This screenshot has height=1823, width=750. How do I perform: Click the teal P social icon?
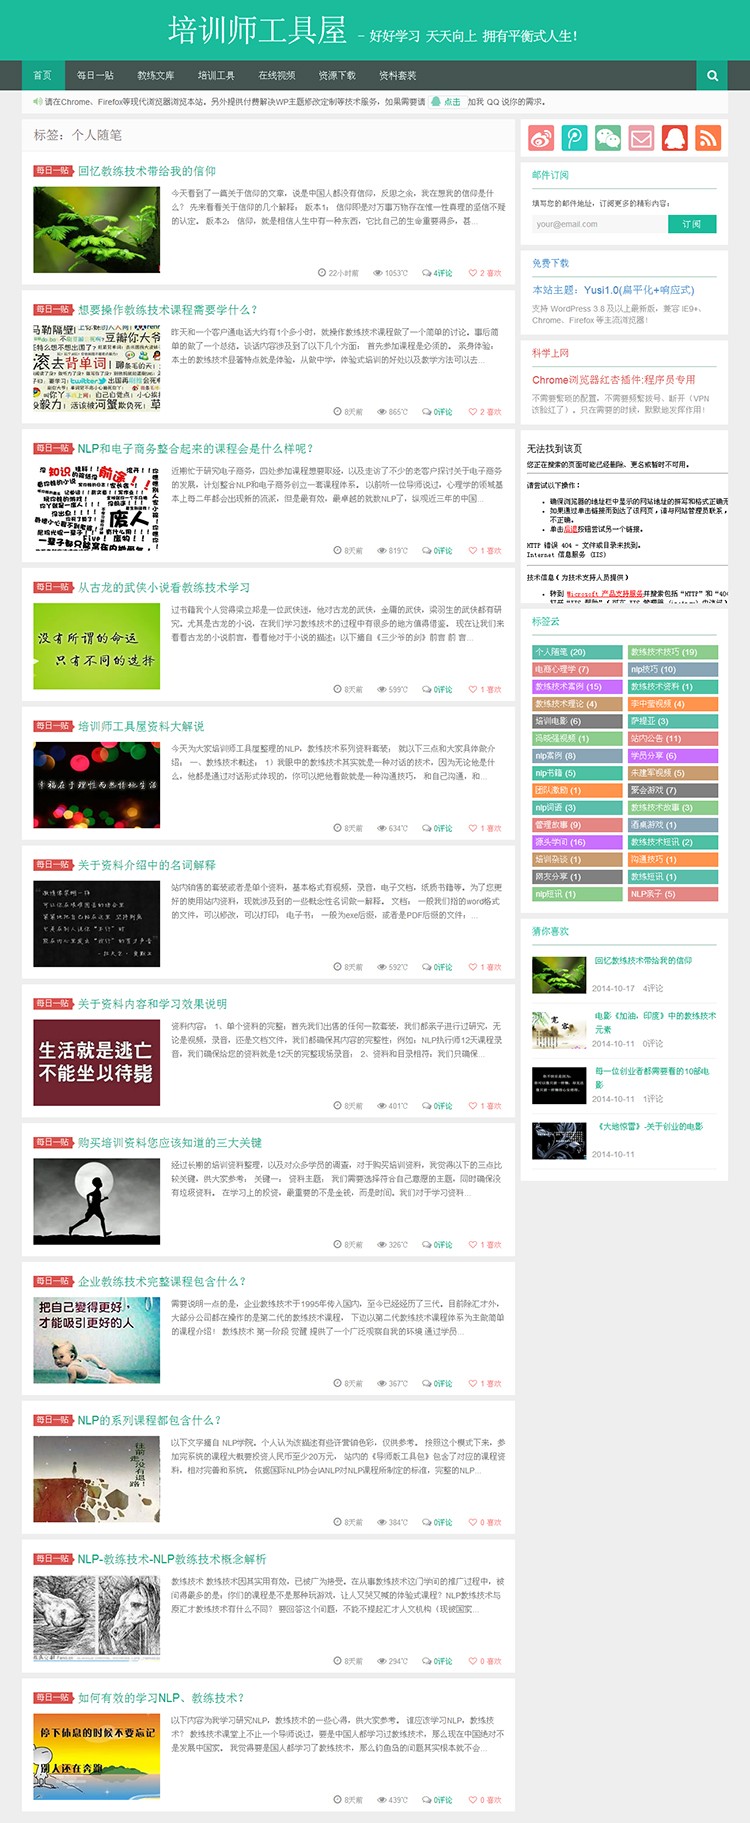tap(574, 138)
